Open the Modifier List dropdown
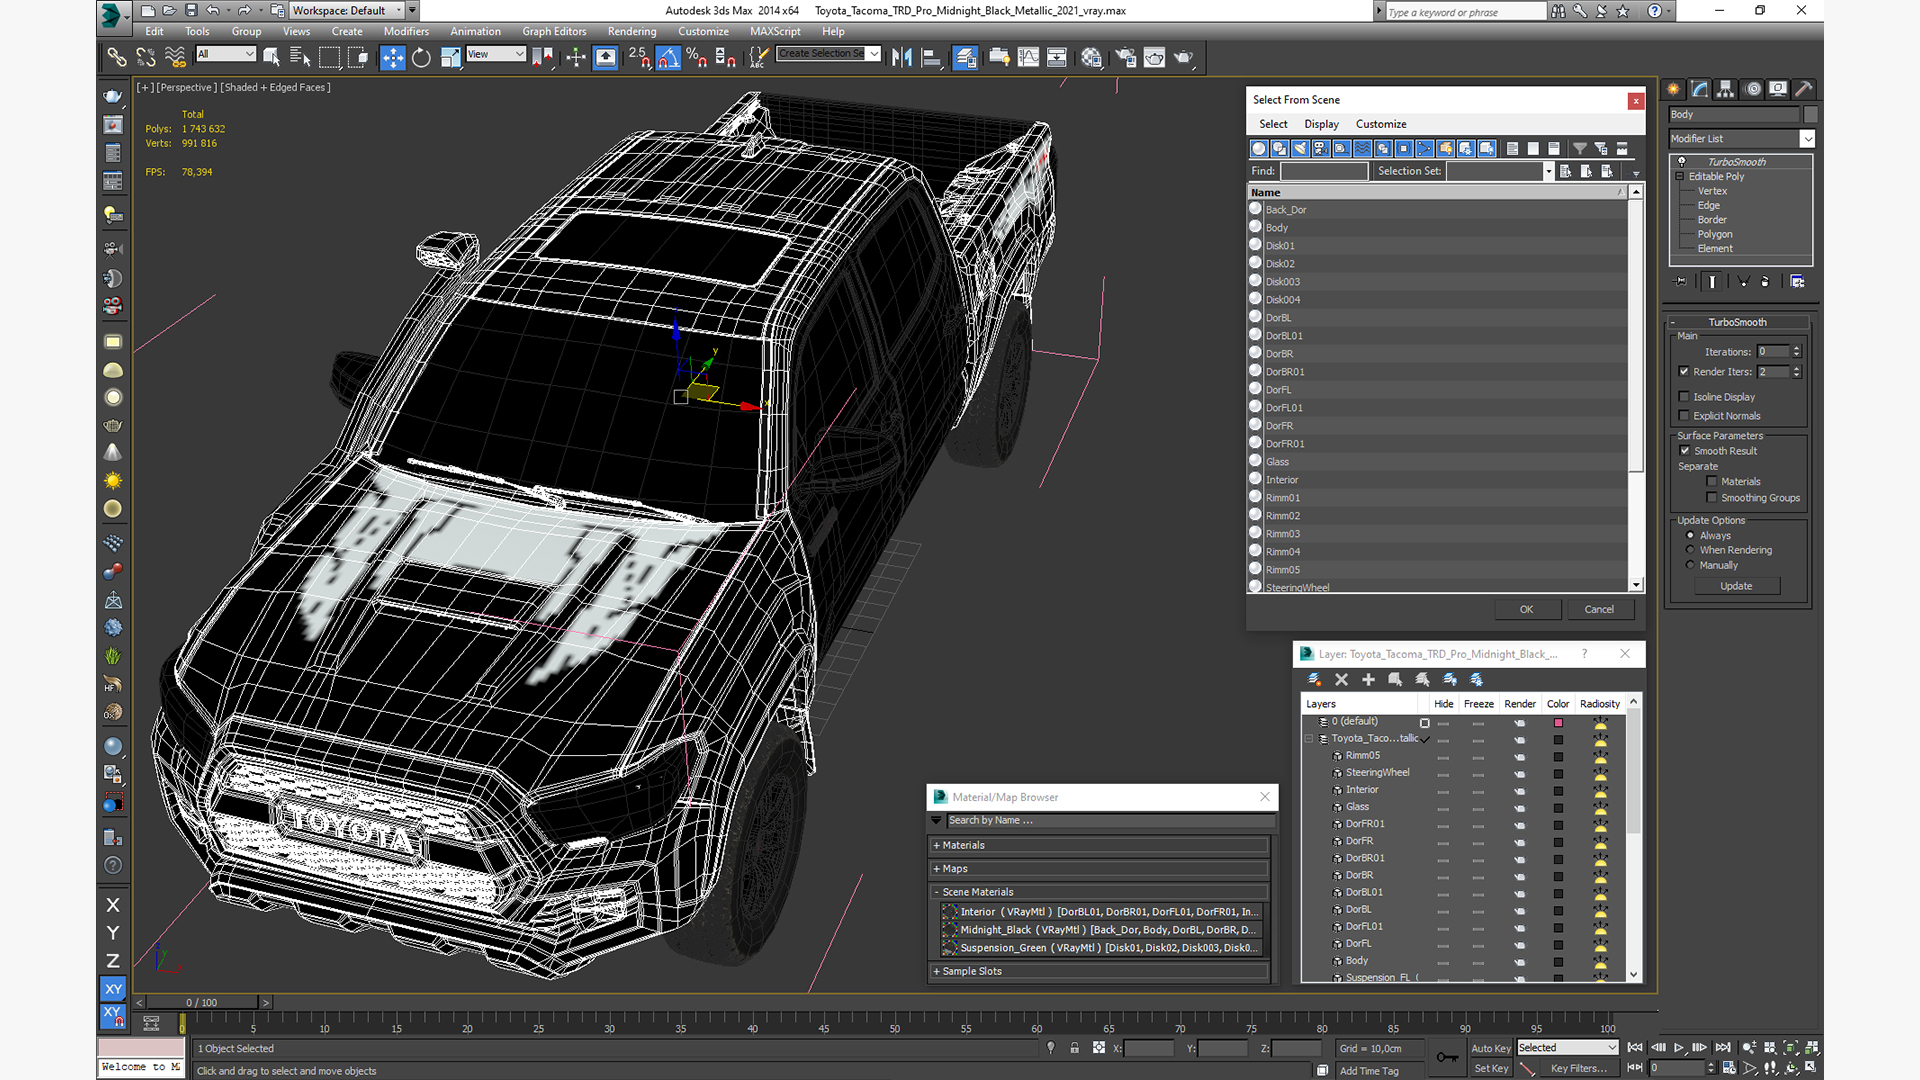The width and height of the screenshot is (1920, 1080). 1741,138
